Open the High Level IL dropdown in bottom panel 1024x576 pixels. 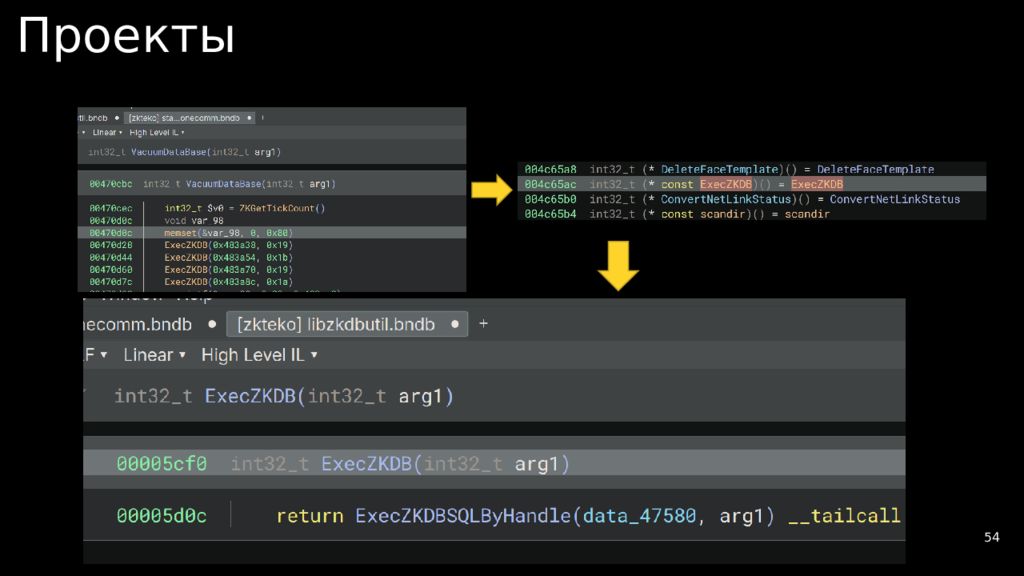(259, 355)
